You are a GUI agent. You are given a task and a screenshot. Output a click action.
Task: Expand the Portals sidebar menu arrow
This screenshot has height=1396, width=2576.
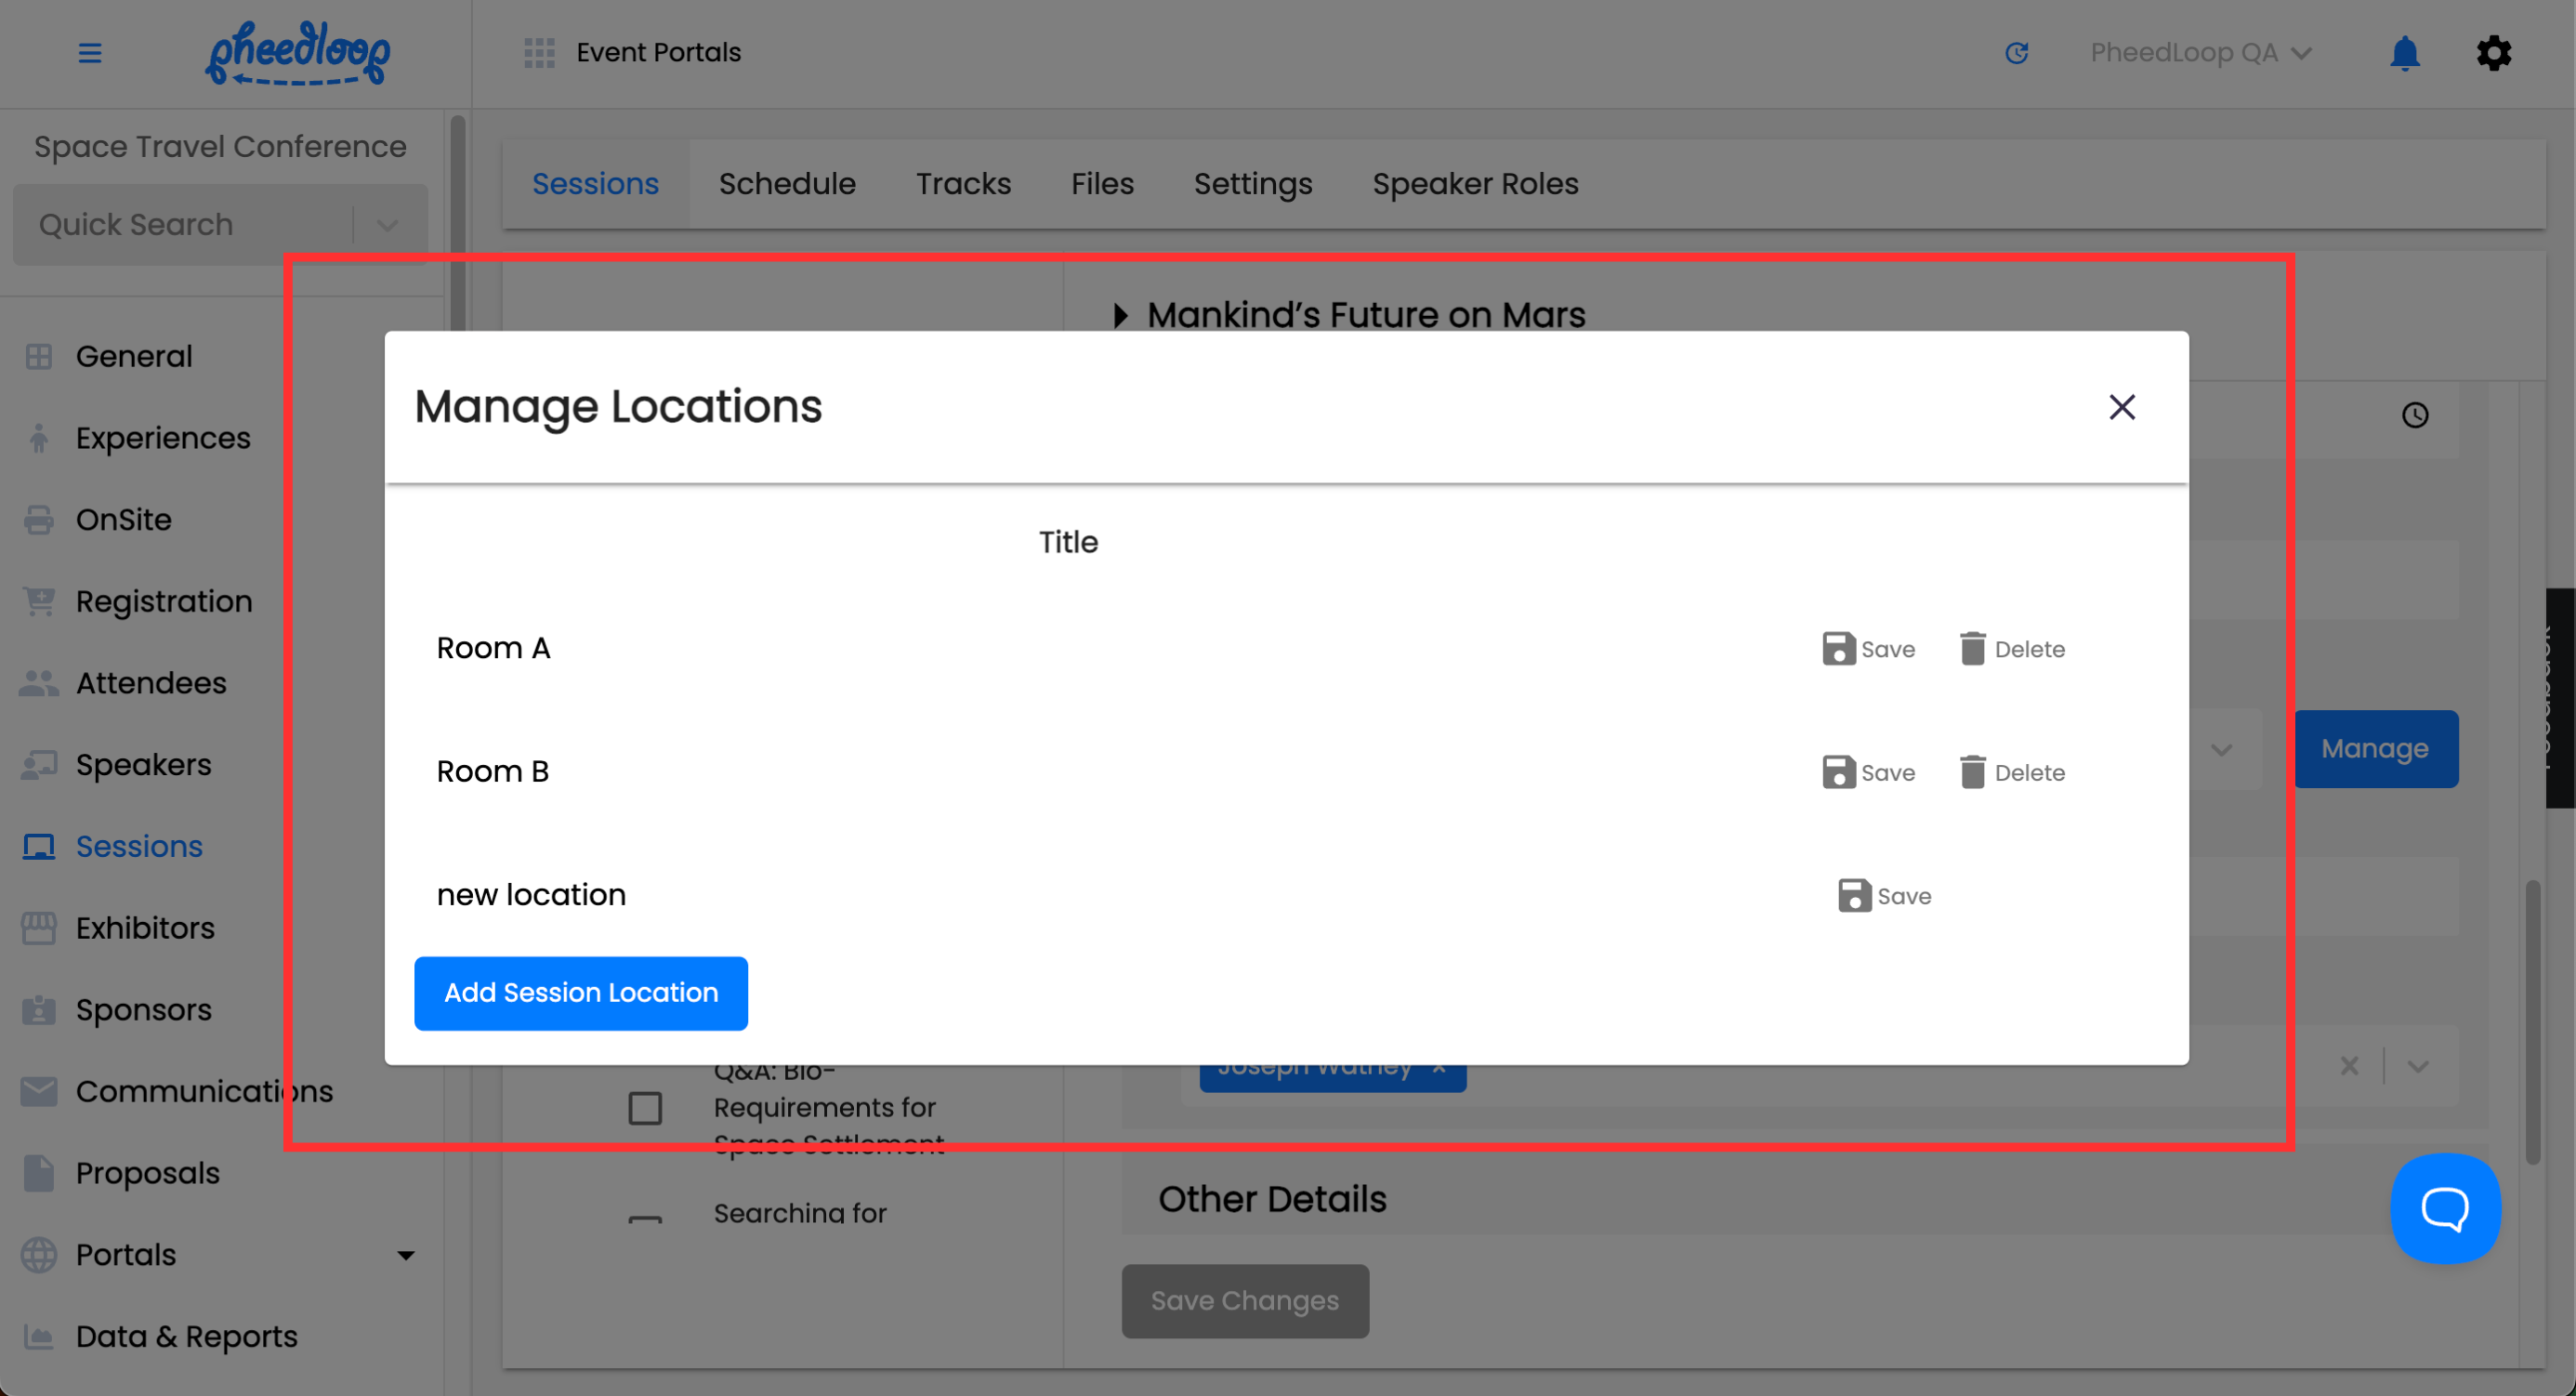[405, 1255]
